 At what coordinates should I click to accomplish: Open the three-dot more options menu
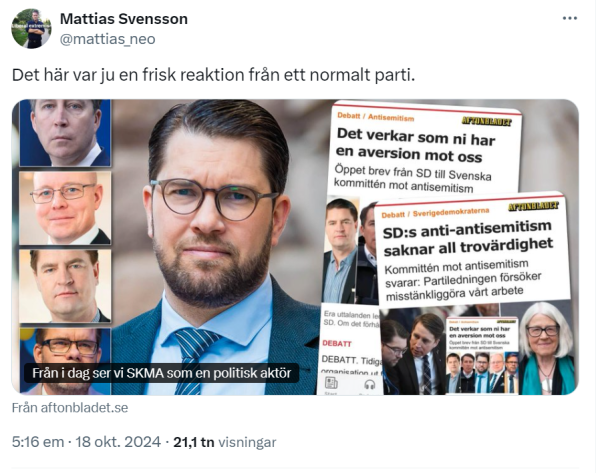(x=569, y=18)
